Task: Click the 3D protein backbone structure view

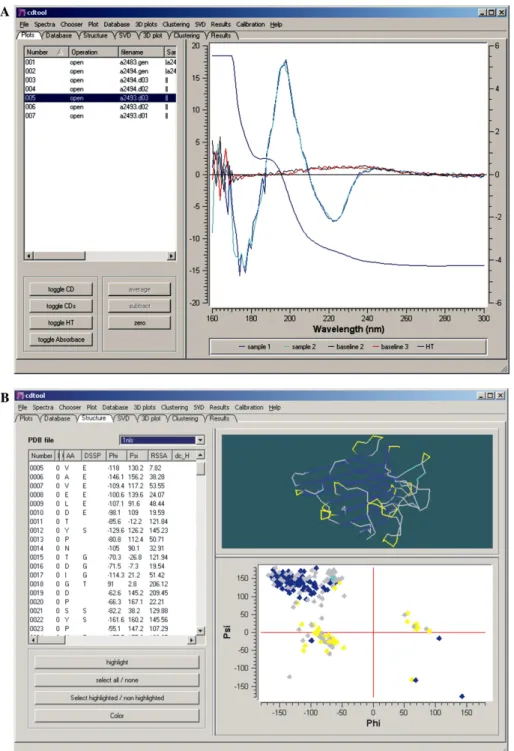Action: pos(357,491)
